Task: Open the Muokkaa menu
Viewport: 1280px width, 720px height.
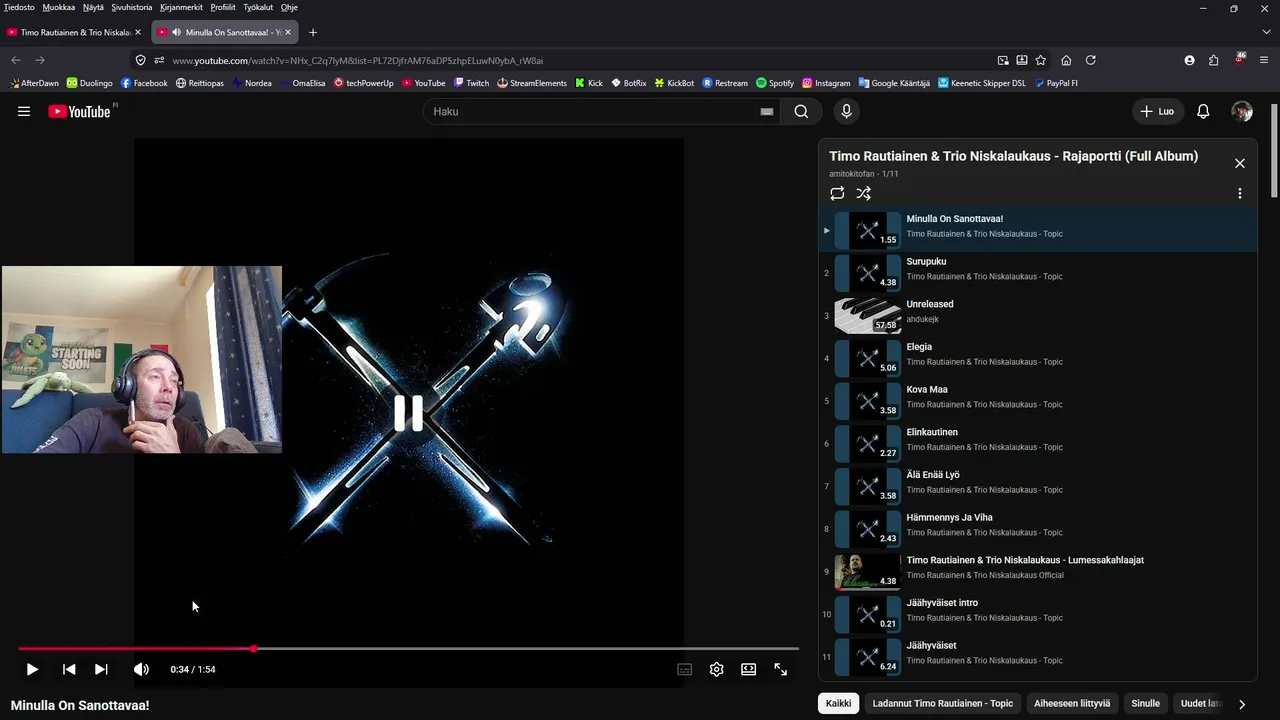Action: point(58,7)
